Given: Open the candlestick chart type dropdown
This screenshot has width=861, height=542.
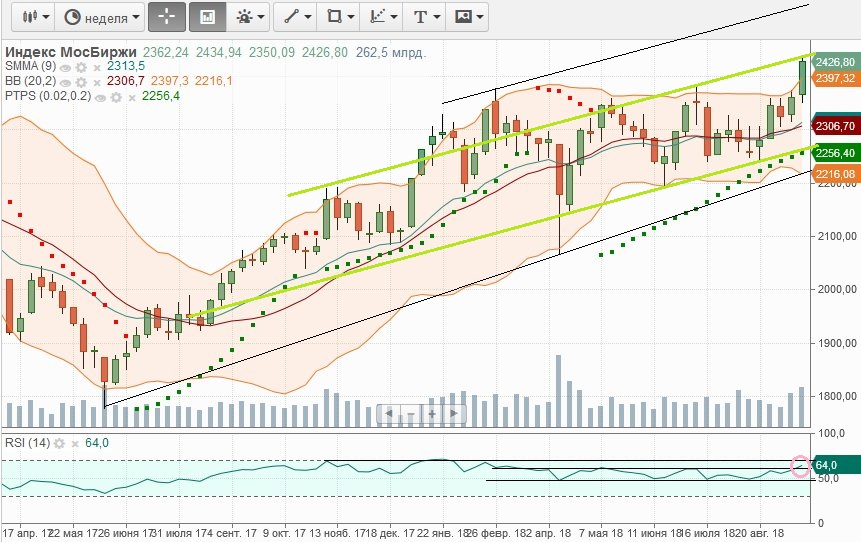Looking at the screenshot, I should pyautogui.click(x=36, y=17).
